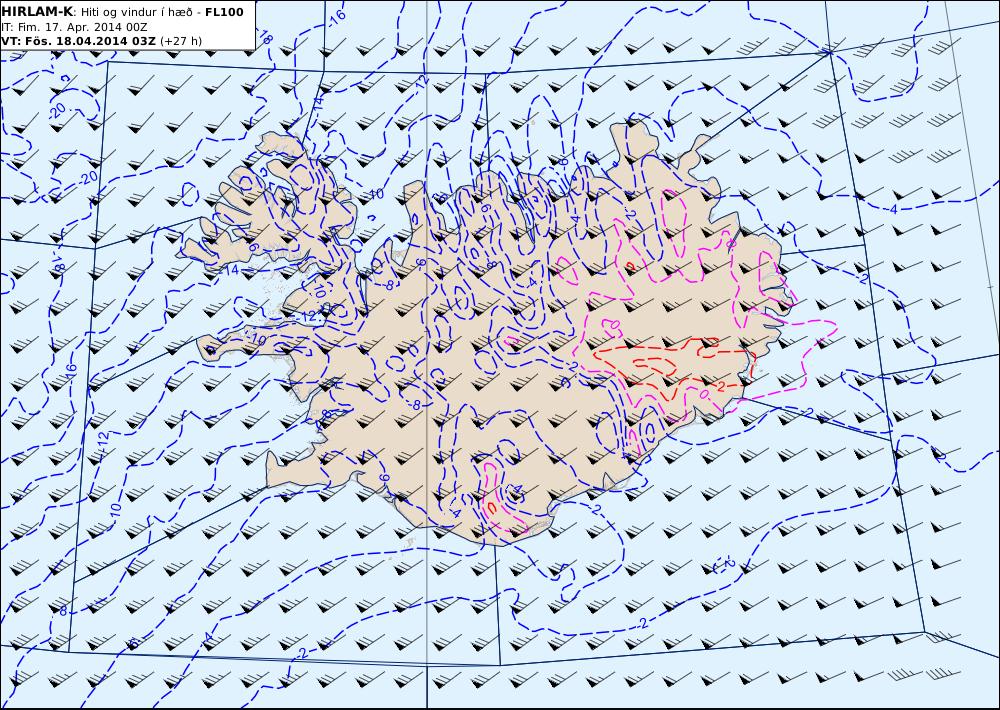This screenshot has height=710, width=1000.
Task: Click the 'IT: Fim. 17. Apr. 2014 00Z' line
Action: 74,27
